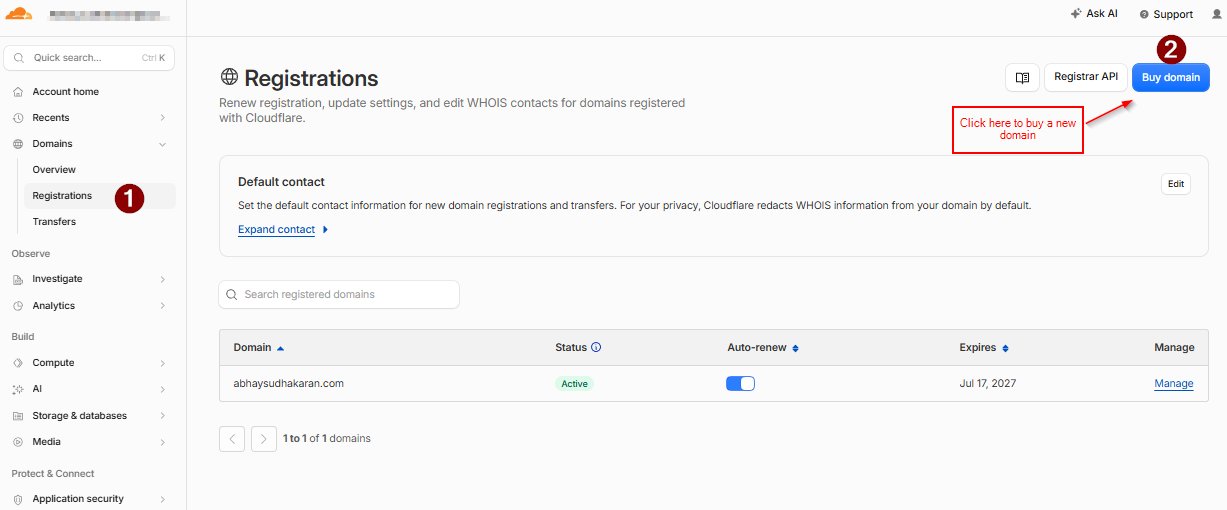Image resolution: width=1227 pixels, height=510 pixels.
Task: Click the Quick search field
Action: click(89, 58)
